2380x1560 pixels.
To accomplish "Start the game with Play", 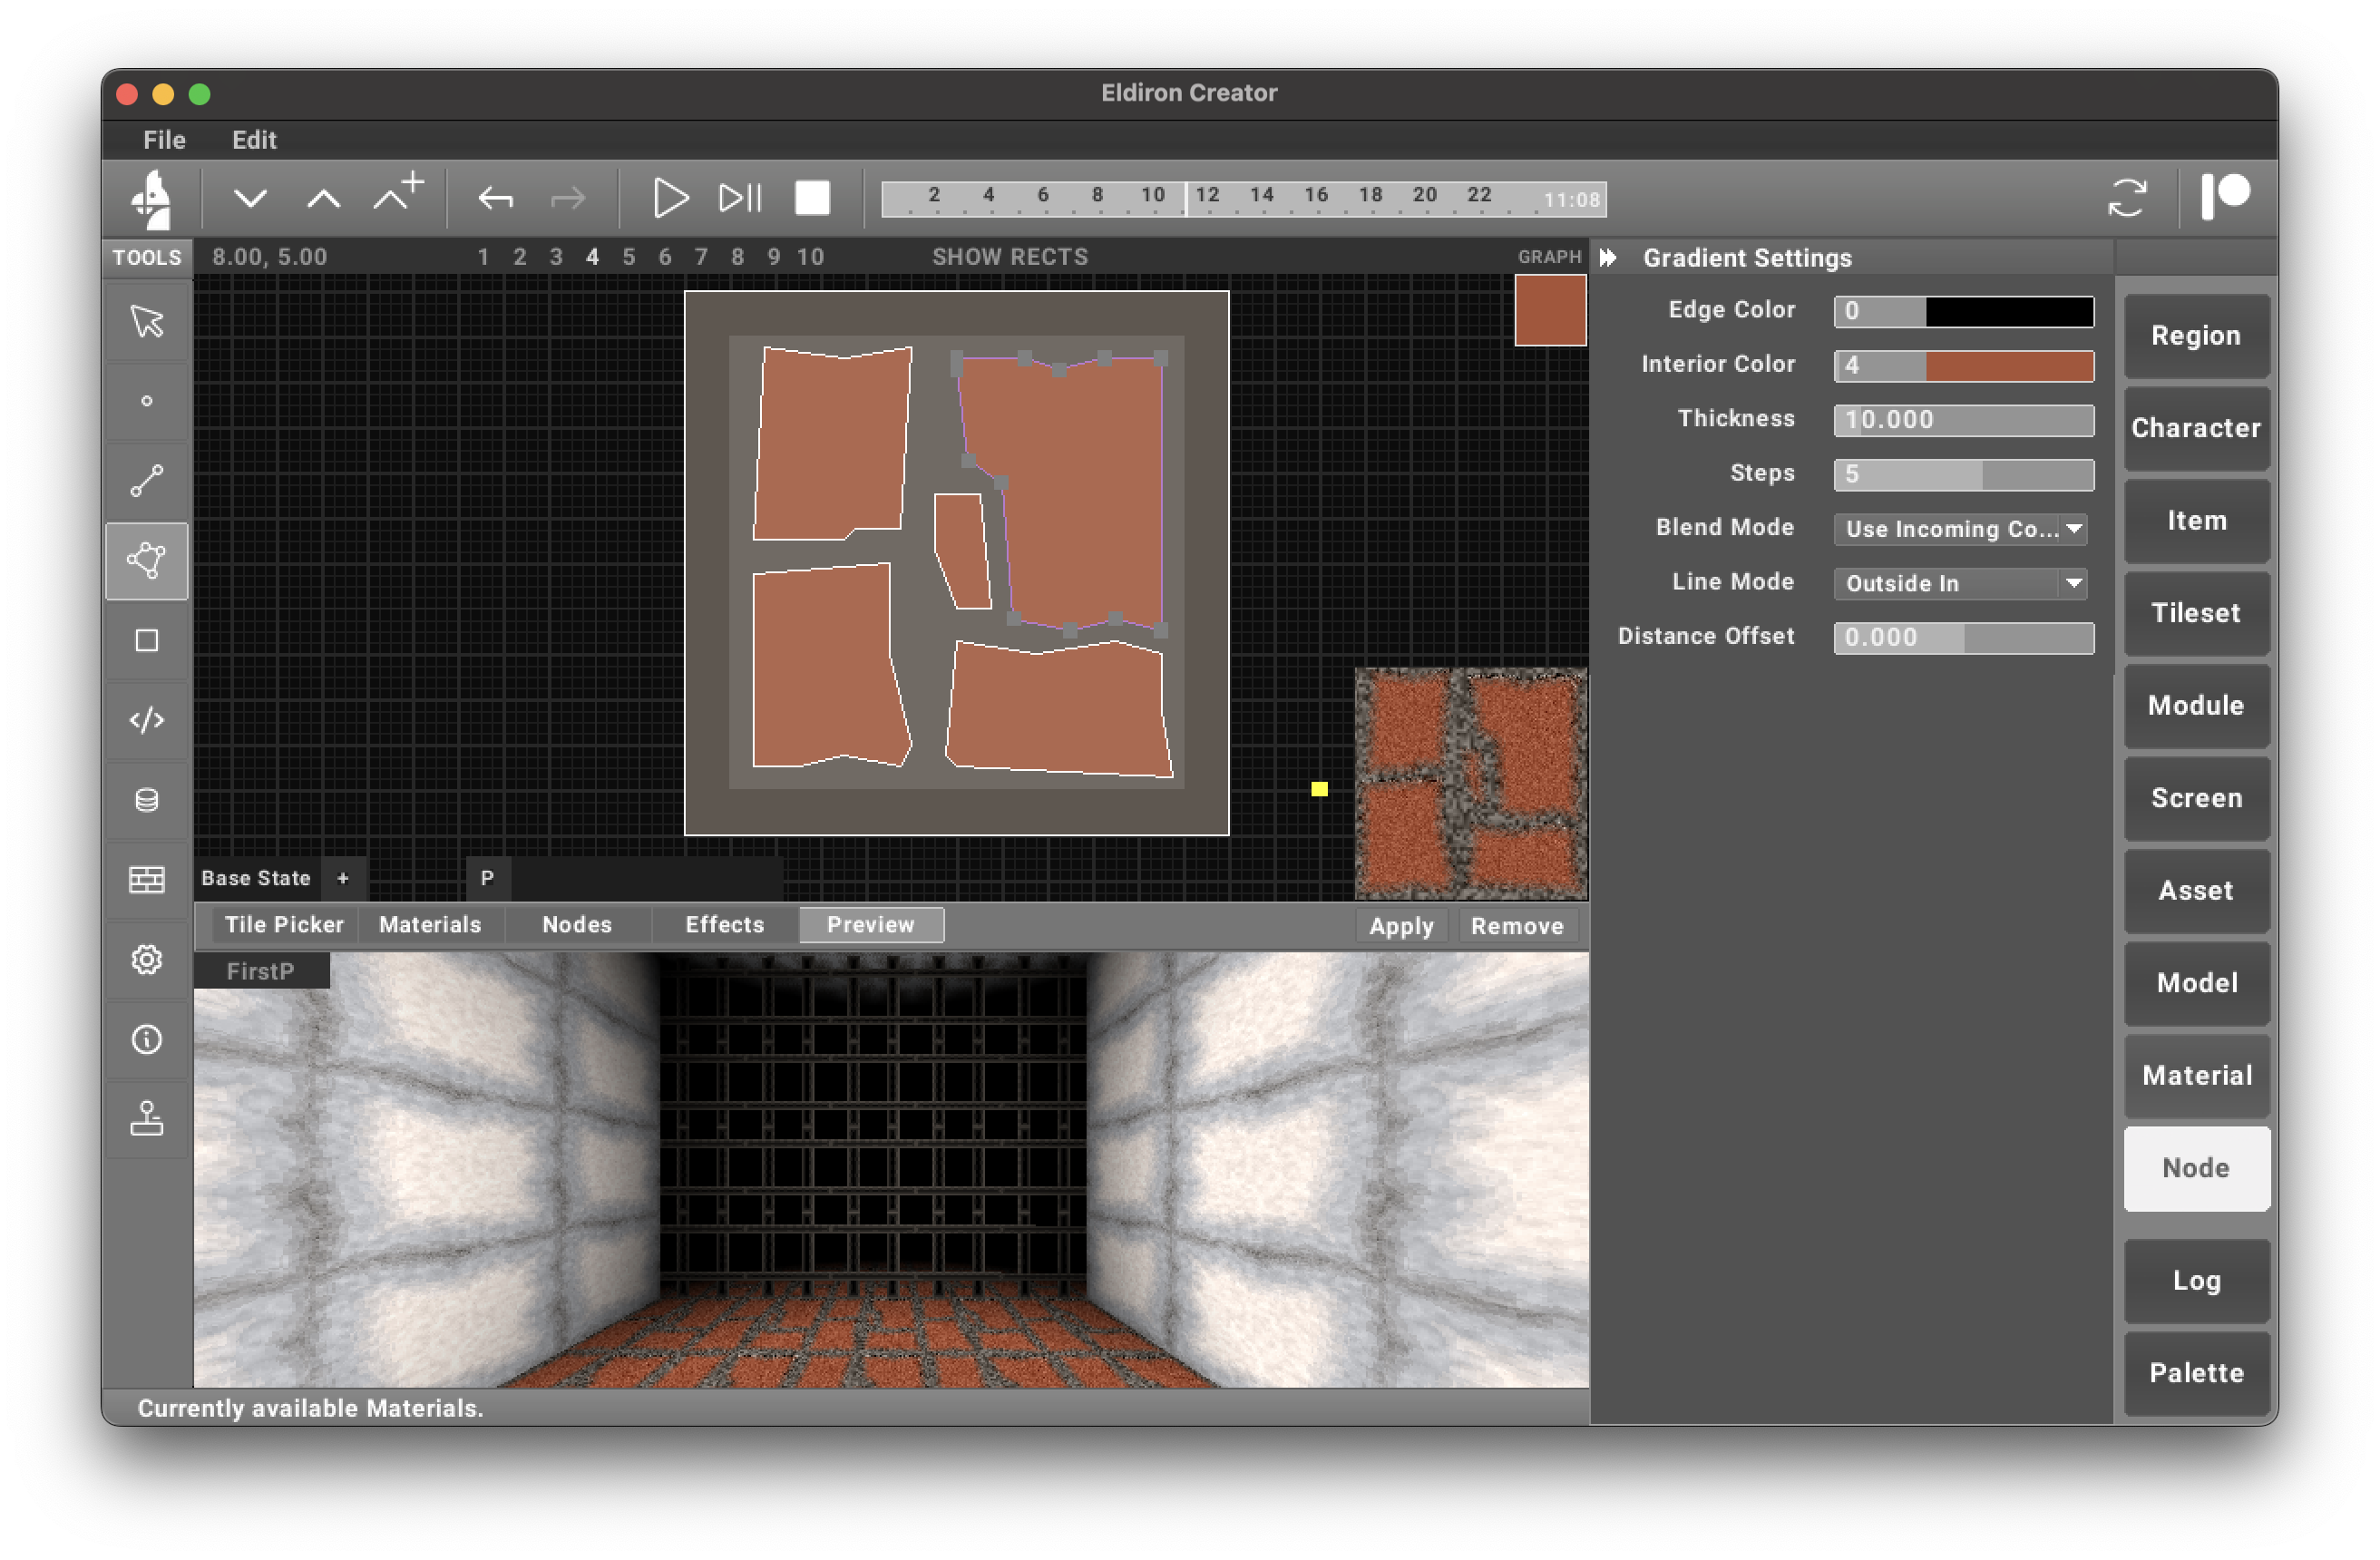I will (x=670, y=199).
